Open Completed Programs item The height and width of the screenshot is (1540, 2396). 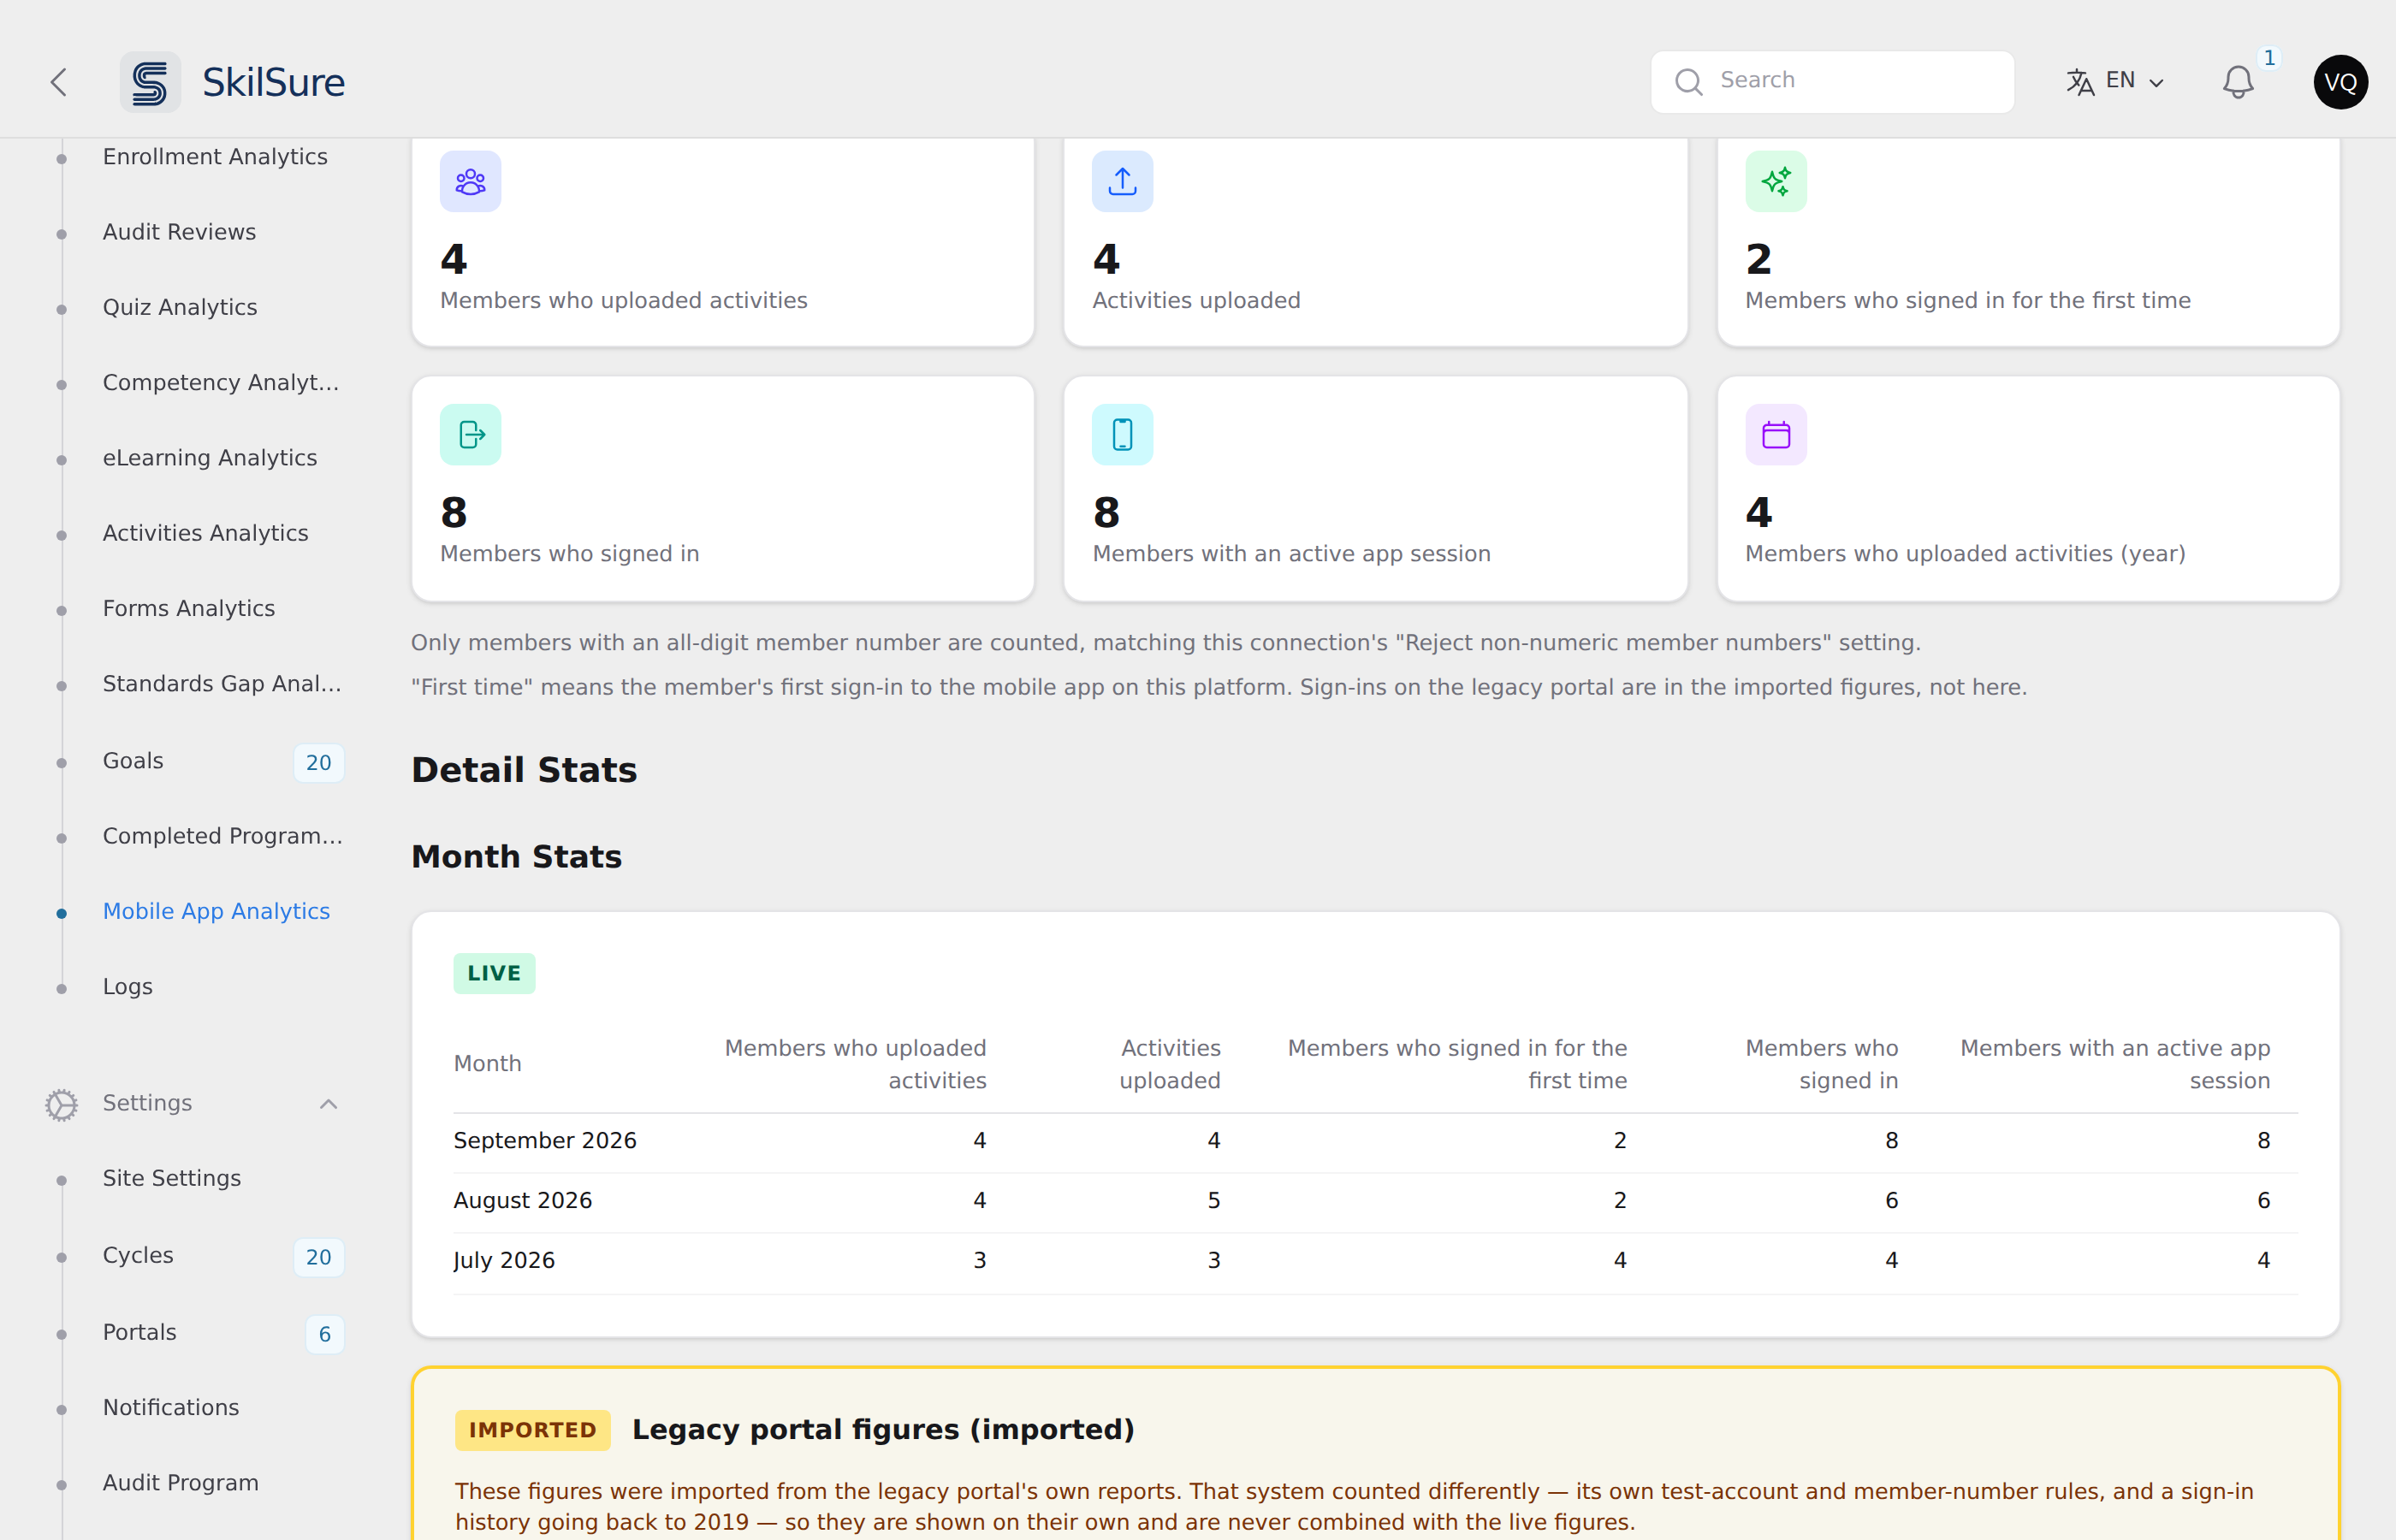click(x=223, y=836)
